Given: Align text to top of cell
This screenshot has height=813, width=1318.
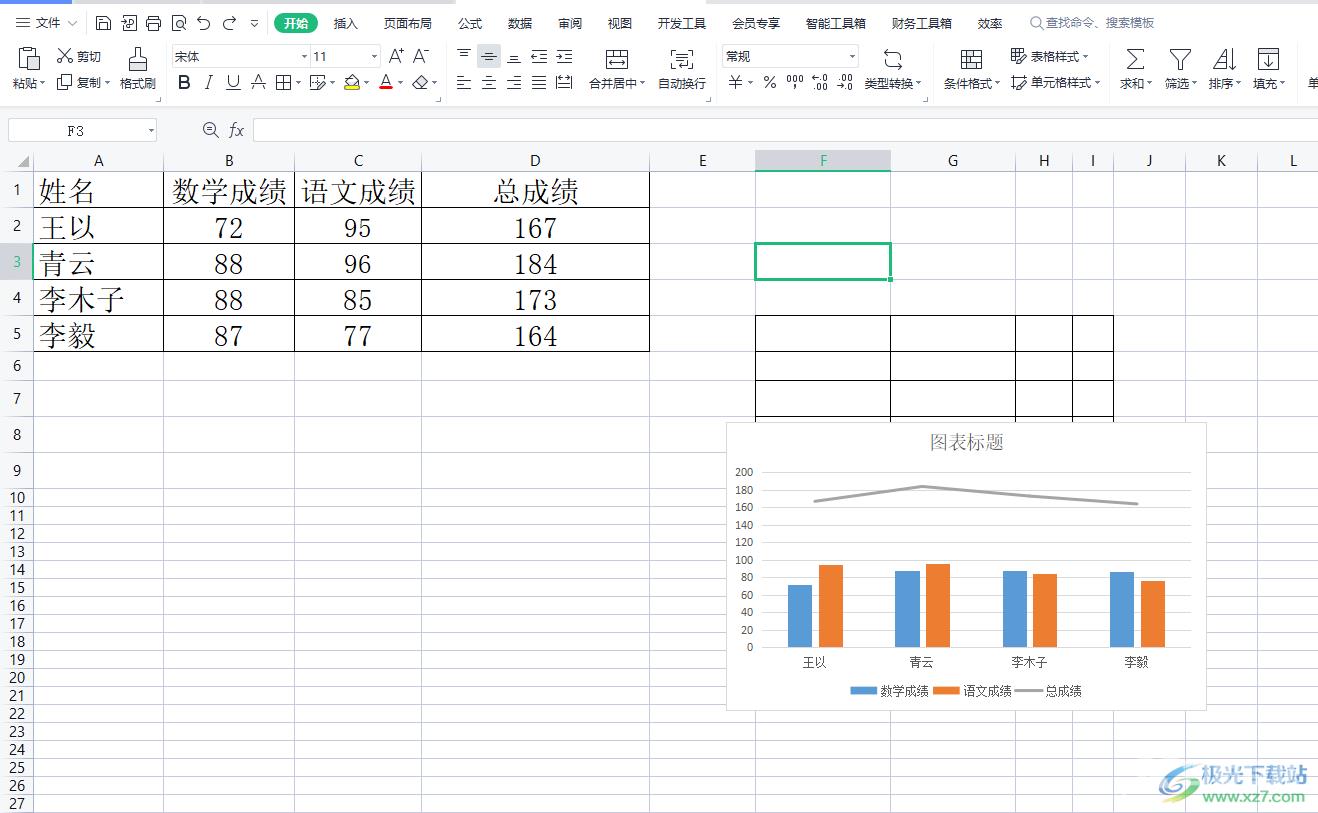Looking at the screenshot, I should [464, 56].
